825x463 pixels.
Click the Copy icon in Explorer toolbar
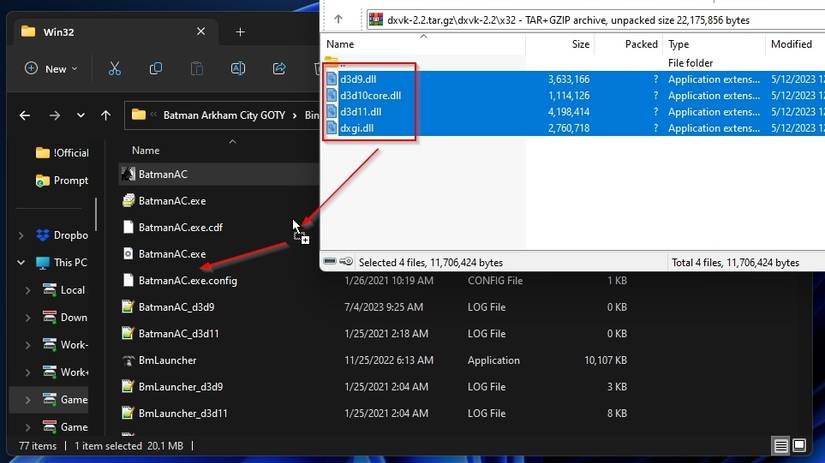point(155,69)
